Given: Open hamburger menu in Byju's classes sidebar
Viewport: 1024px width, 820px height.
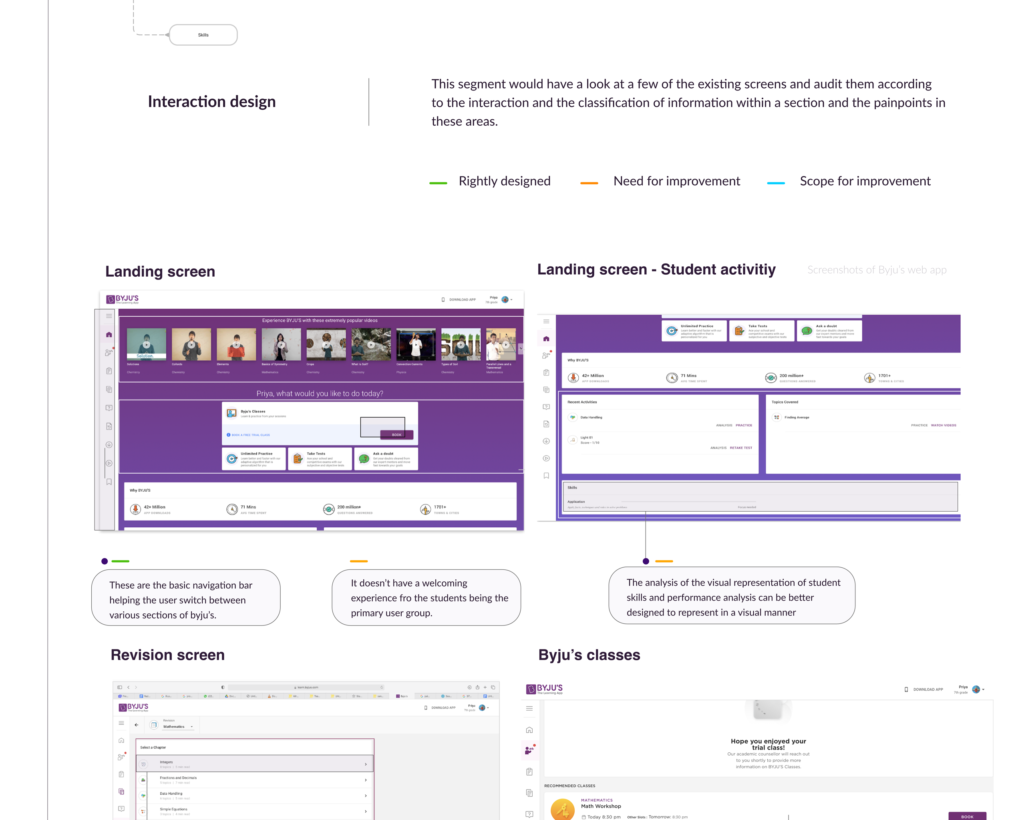Looking at the screenshot, I should [530, 708].
